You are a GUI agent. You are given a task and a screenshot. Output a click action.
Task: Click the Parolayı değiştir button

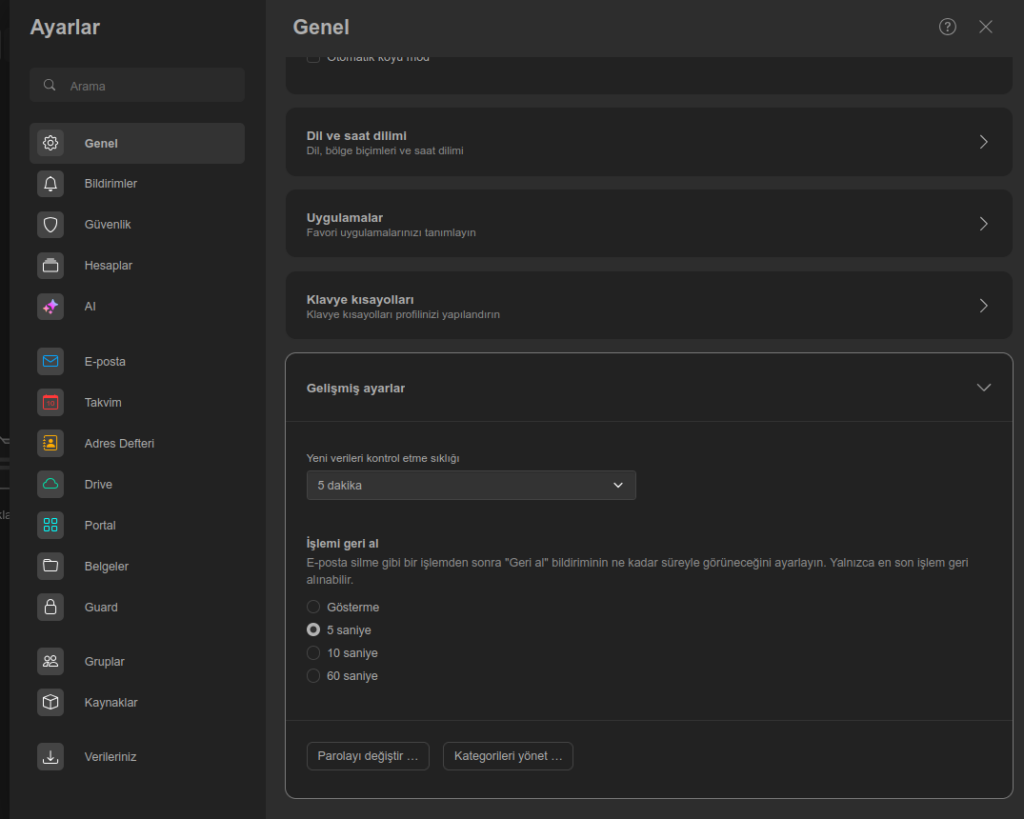(368, 756)
